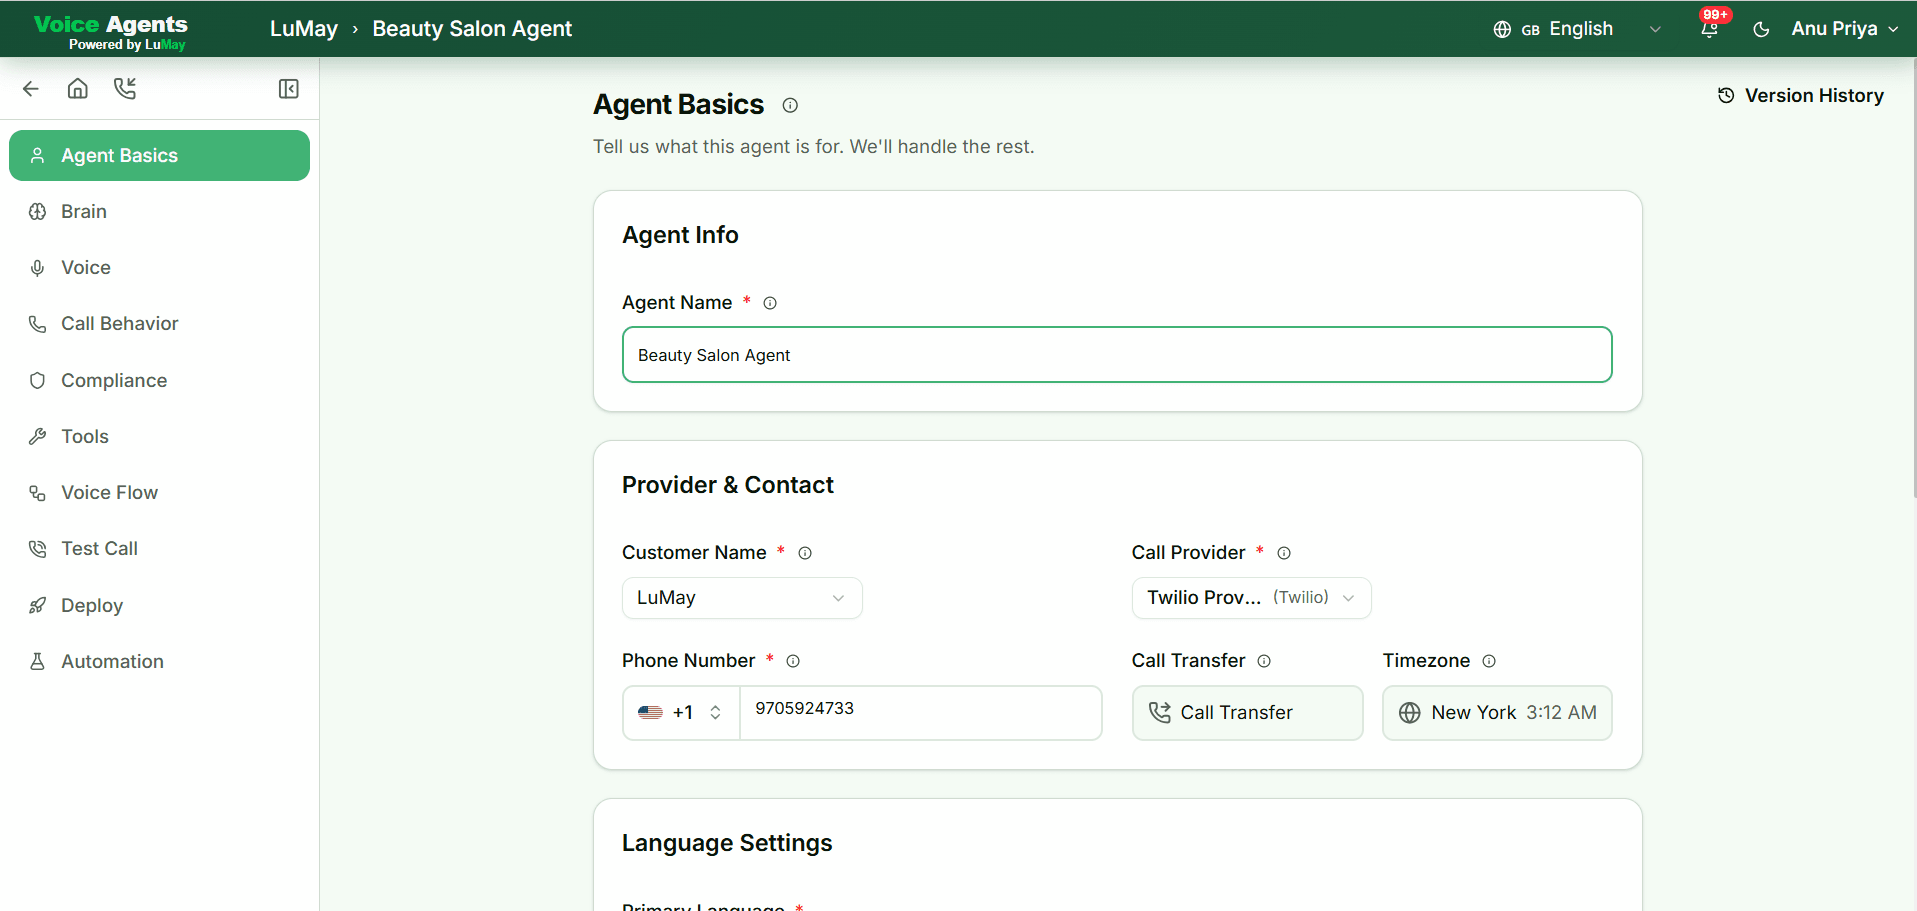Click the info icon next to Customer Name
This screenshot has height=911, width=1917.
805,553
